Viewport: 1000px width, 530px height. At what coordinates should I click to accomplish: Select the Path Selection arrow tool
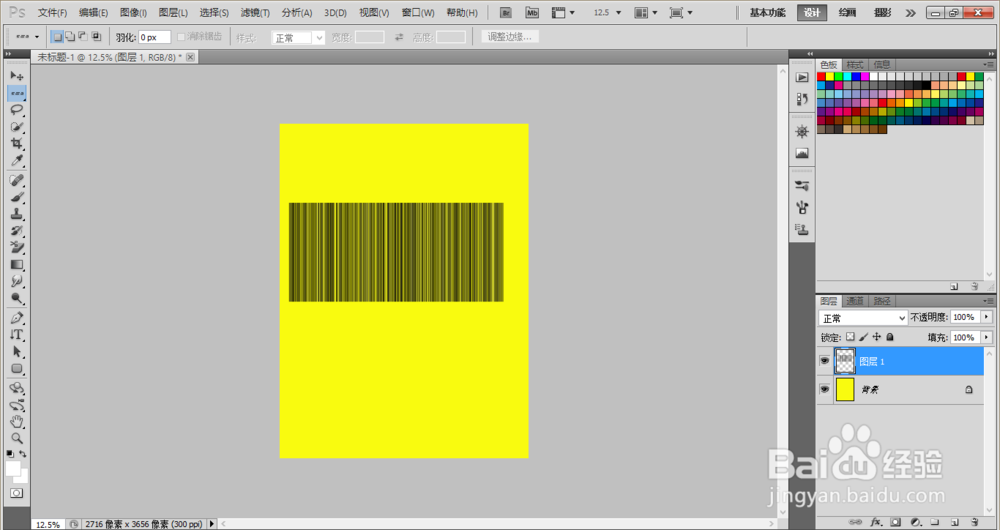coord(17,351)
